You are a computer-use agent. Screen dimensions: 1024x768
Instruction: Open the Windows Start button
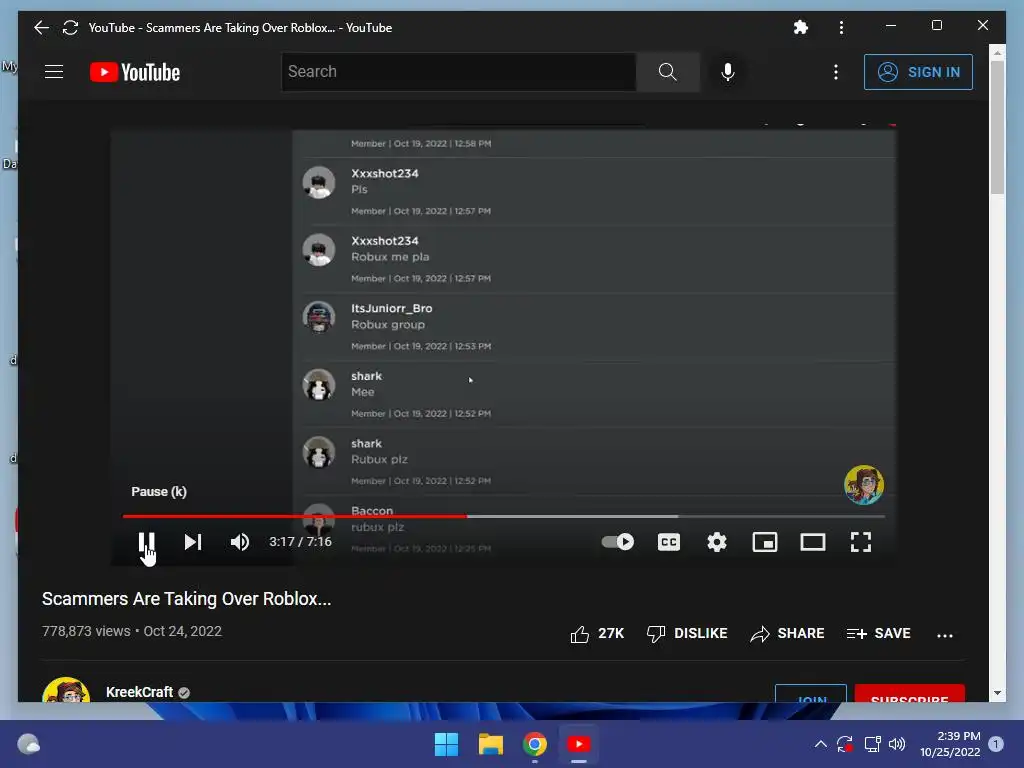(x=447, y=744)
